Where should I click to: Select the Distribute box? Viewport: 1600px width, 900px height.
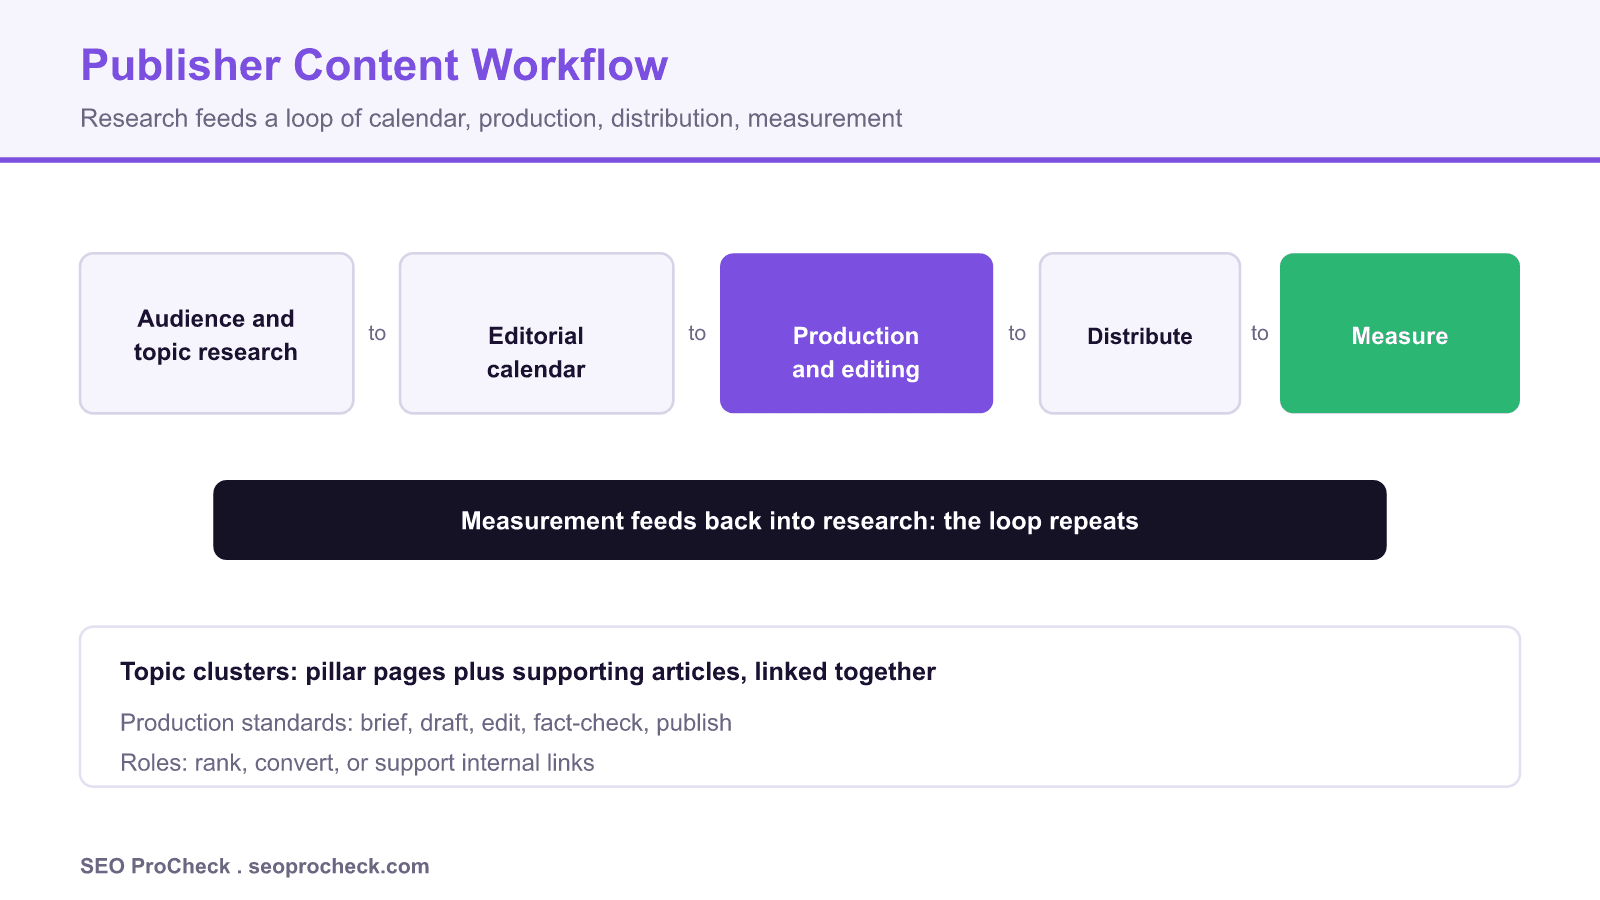coord(1140,333)
